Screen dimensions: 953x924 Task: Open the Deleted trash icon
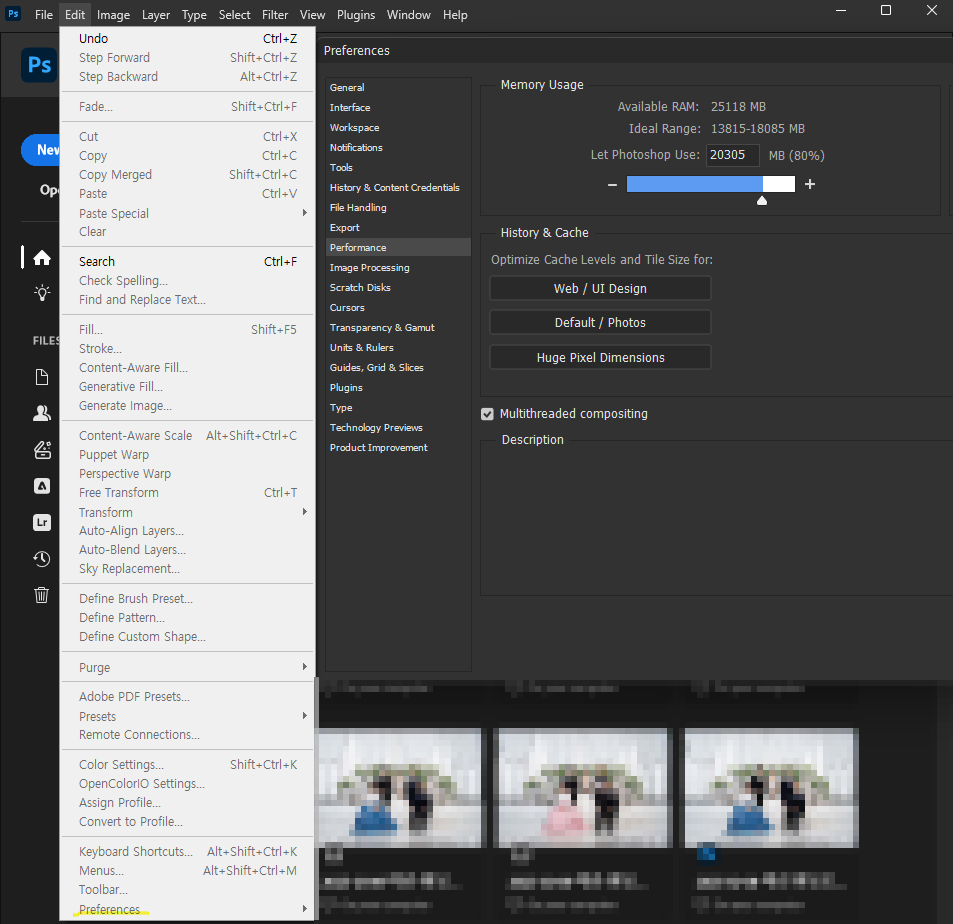(x=41, y=595)
